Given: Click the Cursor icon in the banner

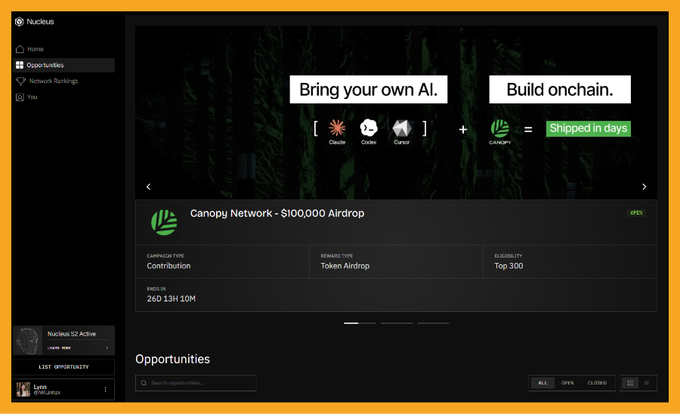Looking at the screenshot, I should click(402, 128).
